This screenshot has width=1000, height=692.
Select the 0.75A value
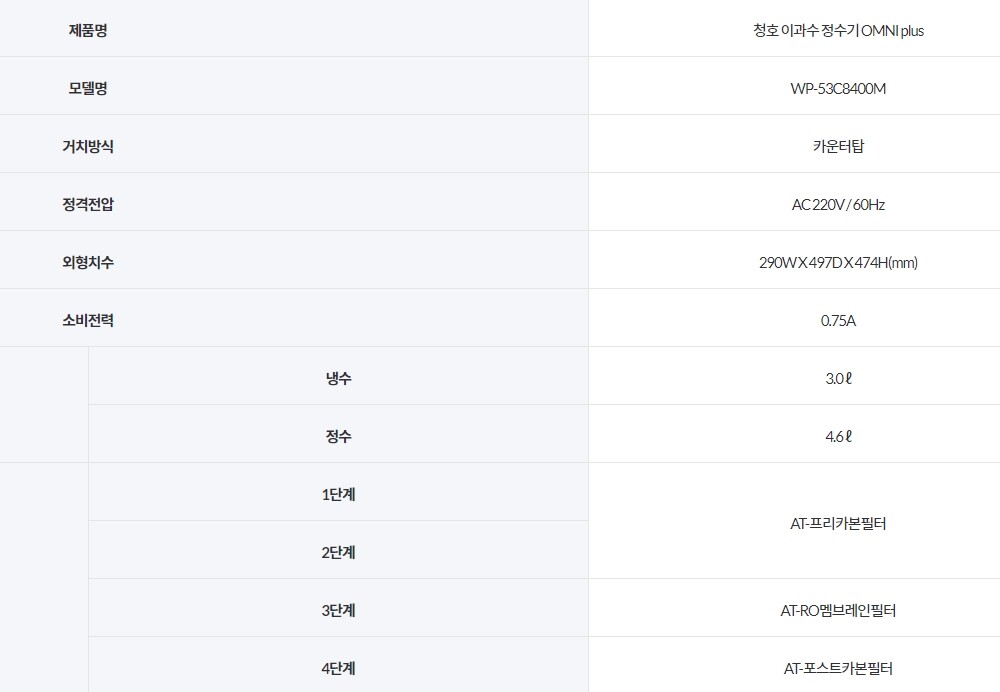[838, 320]
